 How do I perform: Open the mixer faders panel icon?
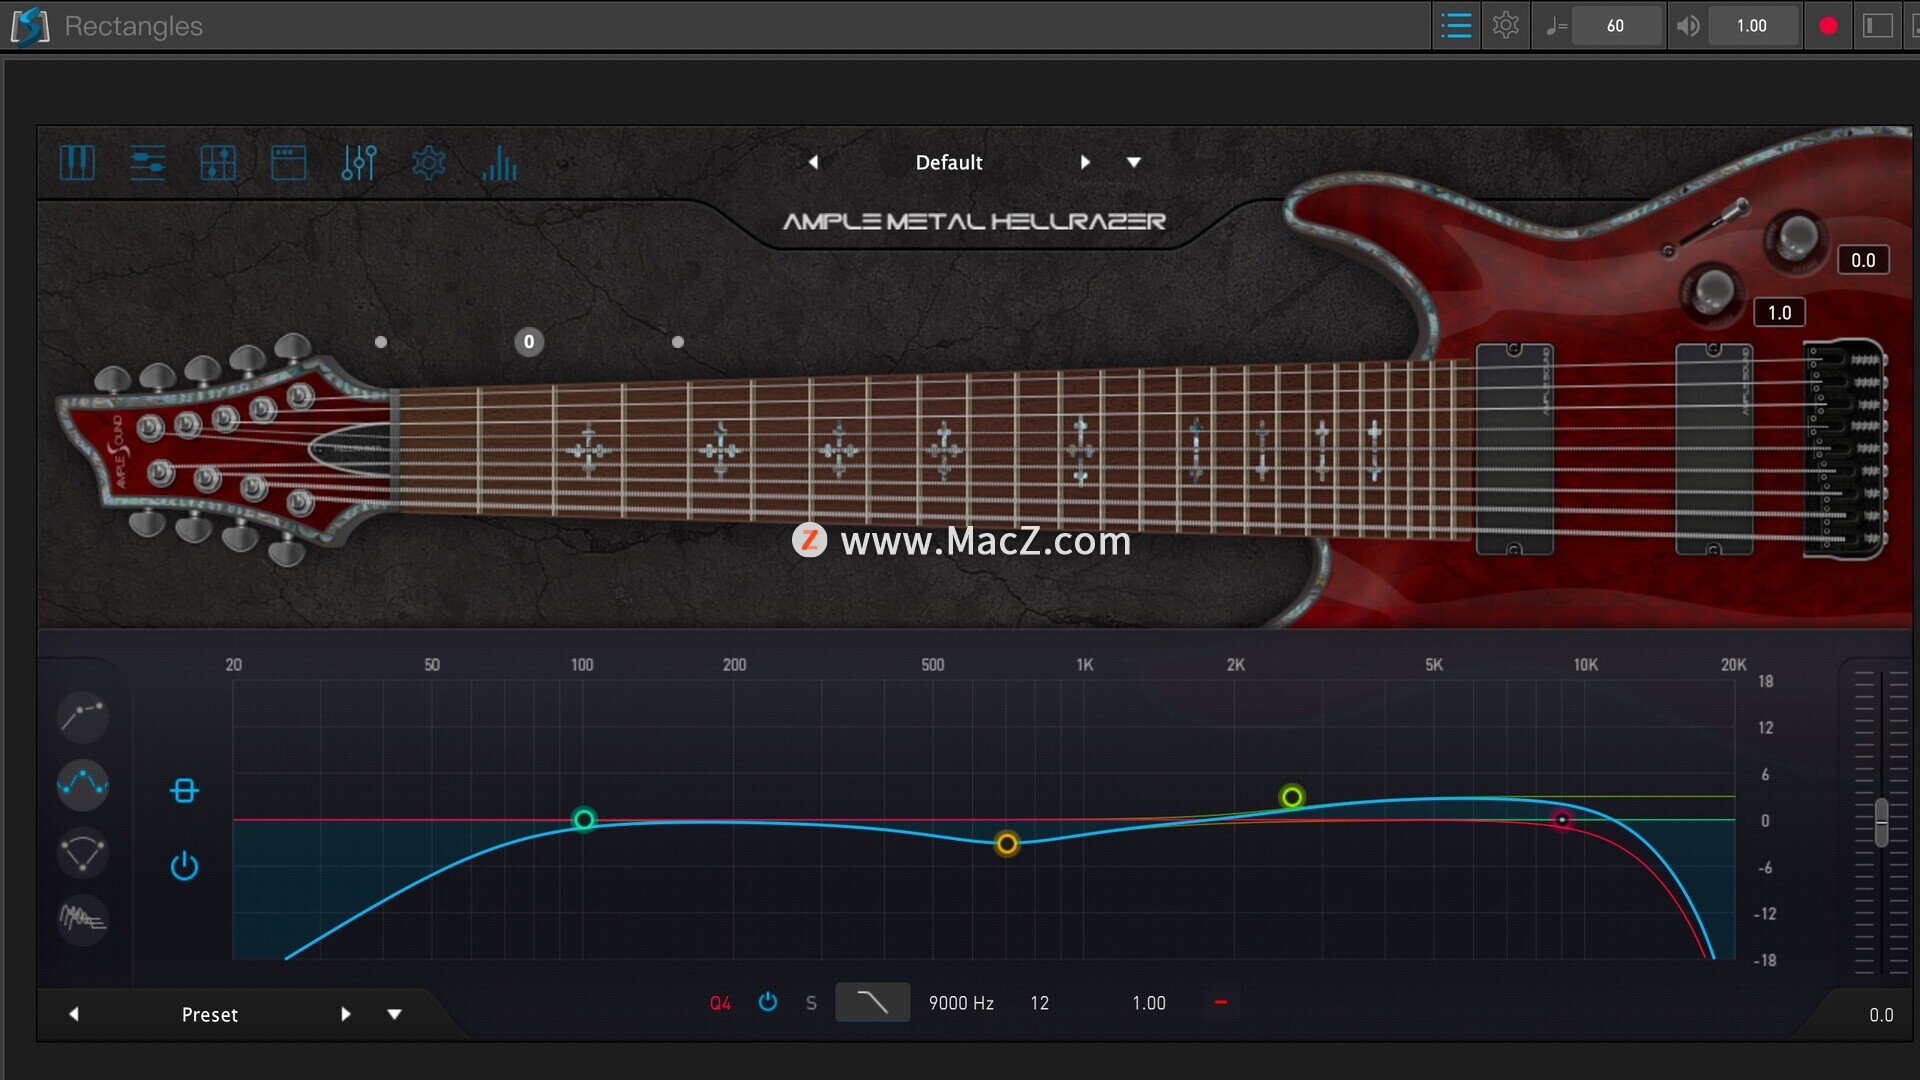tap(358, 162)
